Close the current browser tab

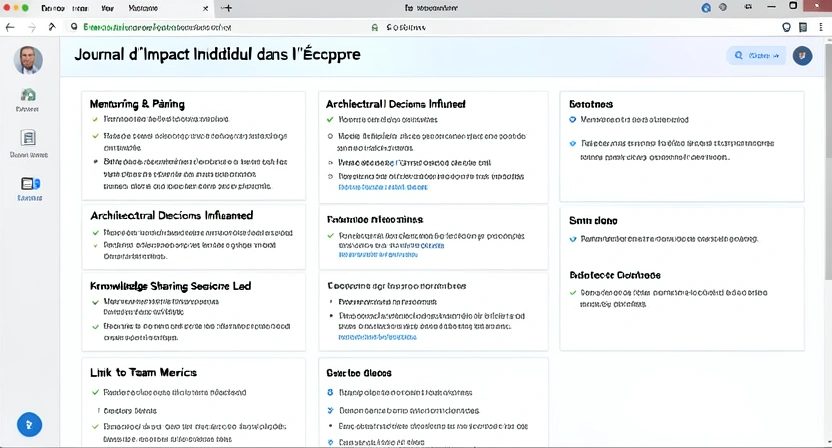click(x=205, y=8)
